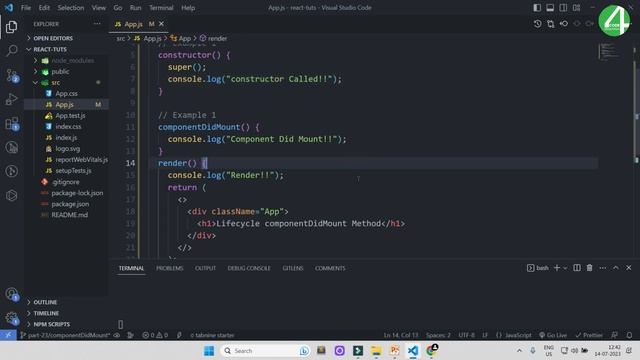Toggle the bottom panel layout icon
640x360 pixels.
tap(550, 8)
